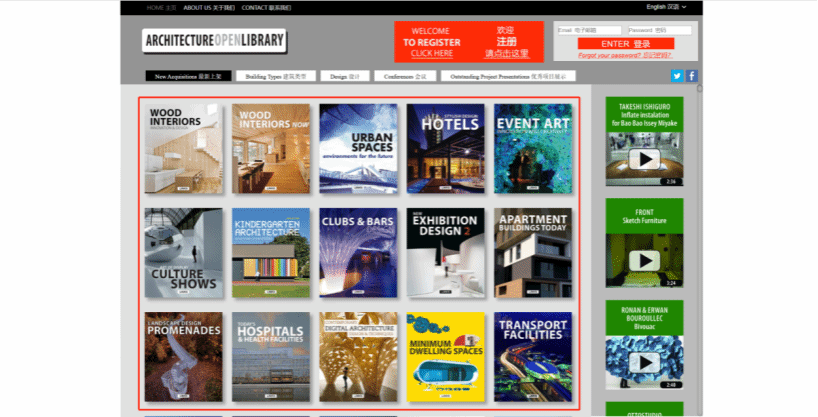Open the Facebook icon link
The width and height of the screenshot is (818, 417).
pyautogui.click(x=691, y=76)
